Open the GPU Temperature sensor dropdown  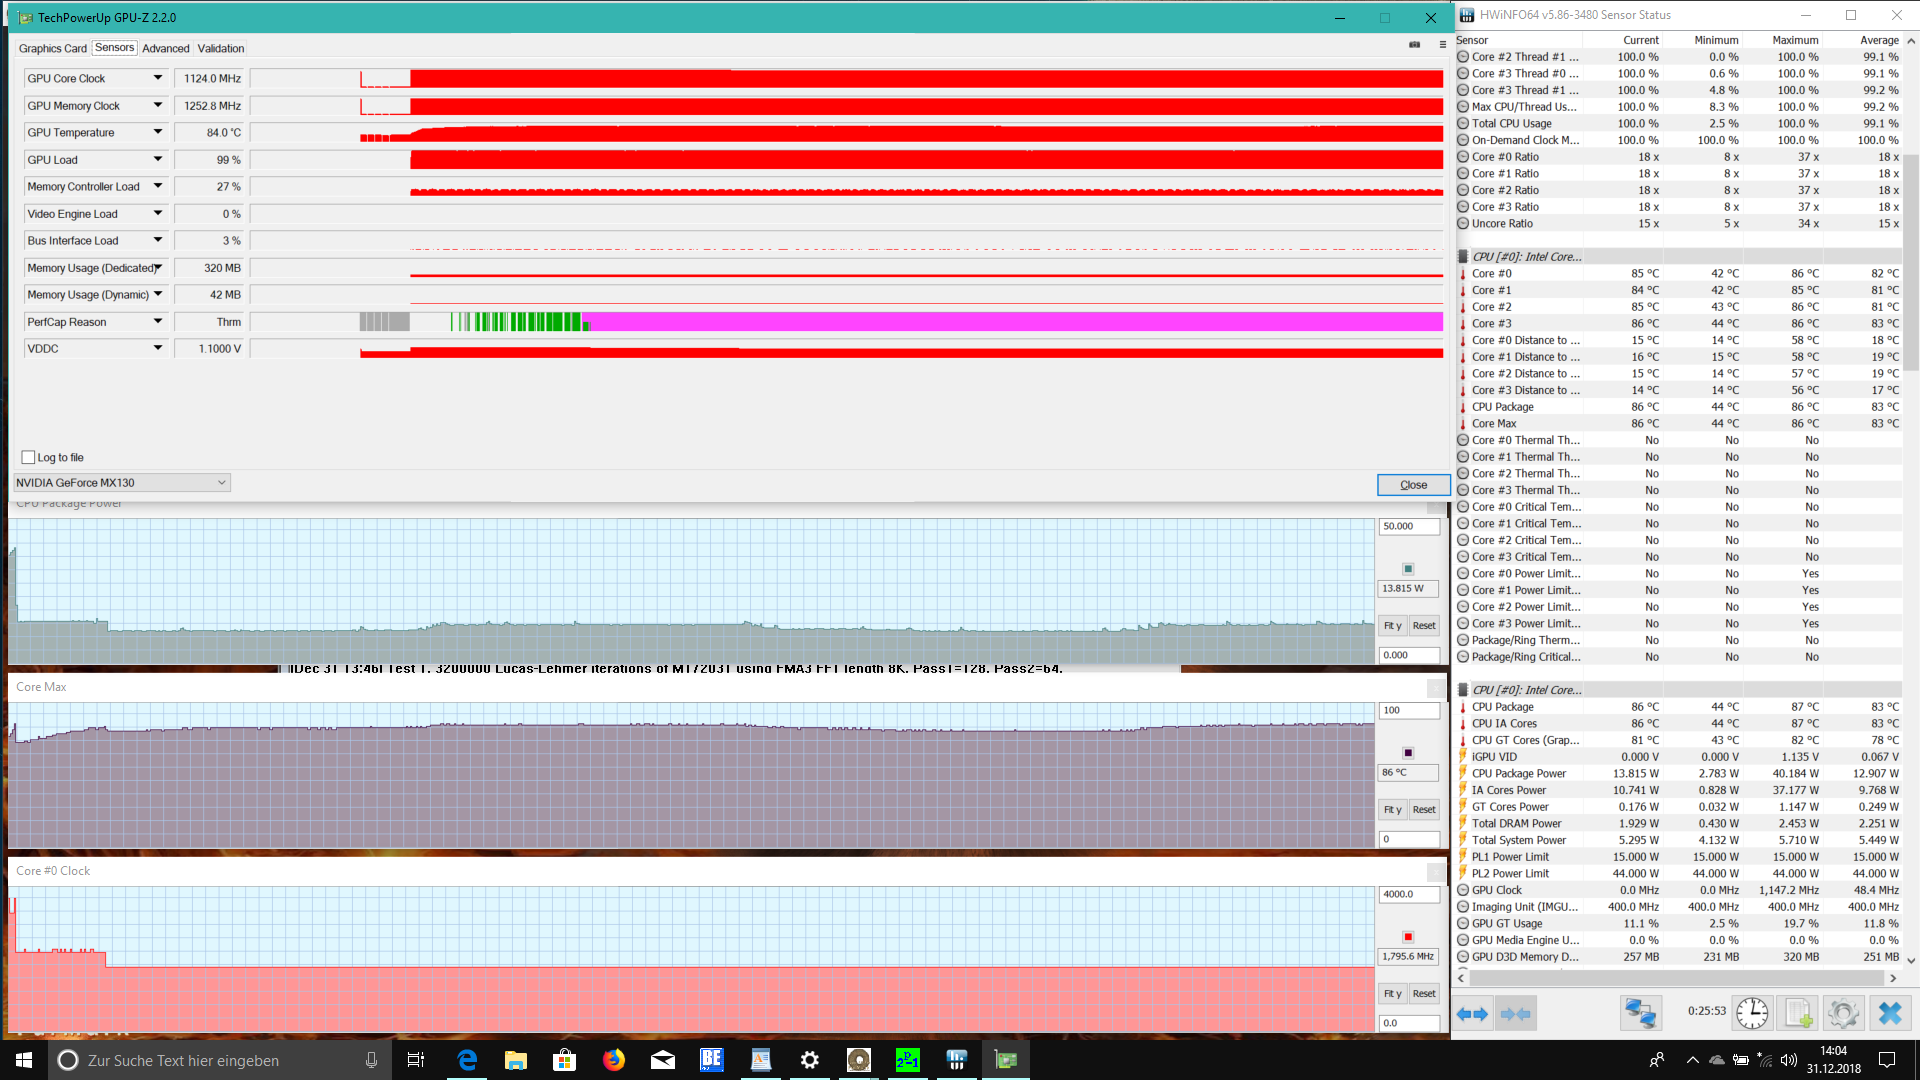click(x=158, y=132)
